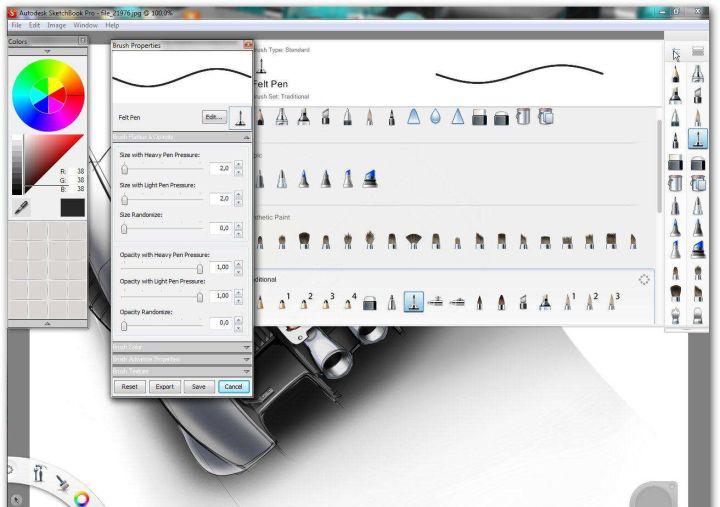Select the active Felt Pen in brush palette
The width and height of the screenshot is (720, 507).
click(698, 139)
